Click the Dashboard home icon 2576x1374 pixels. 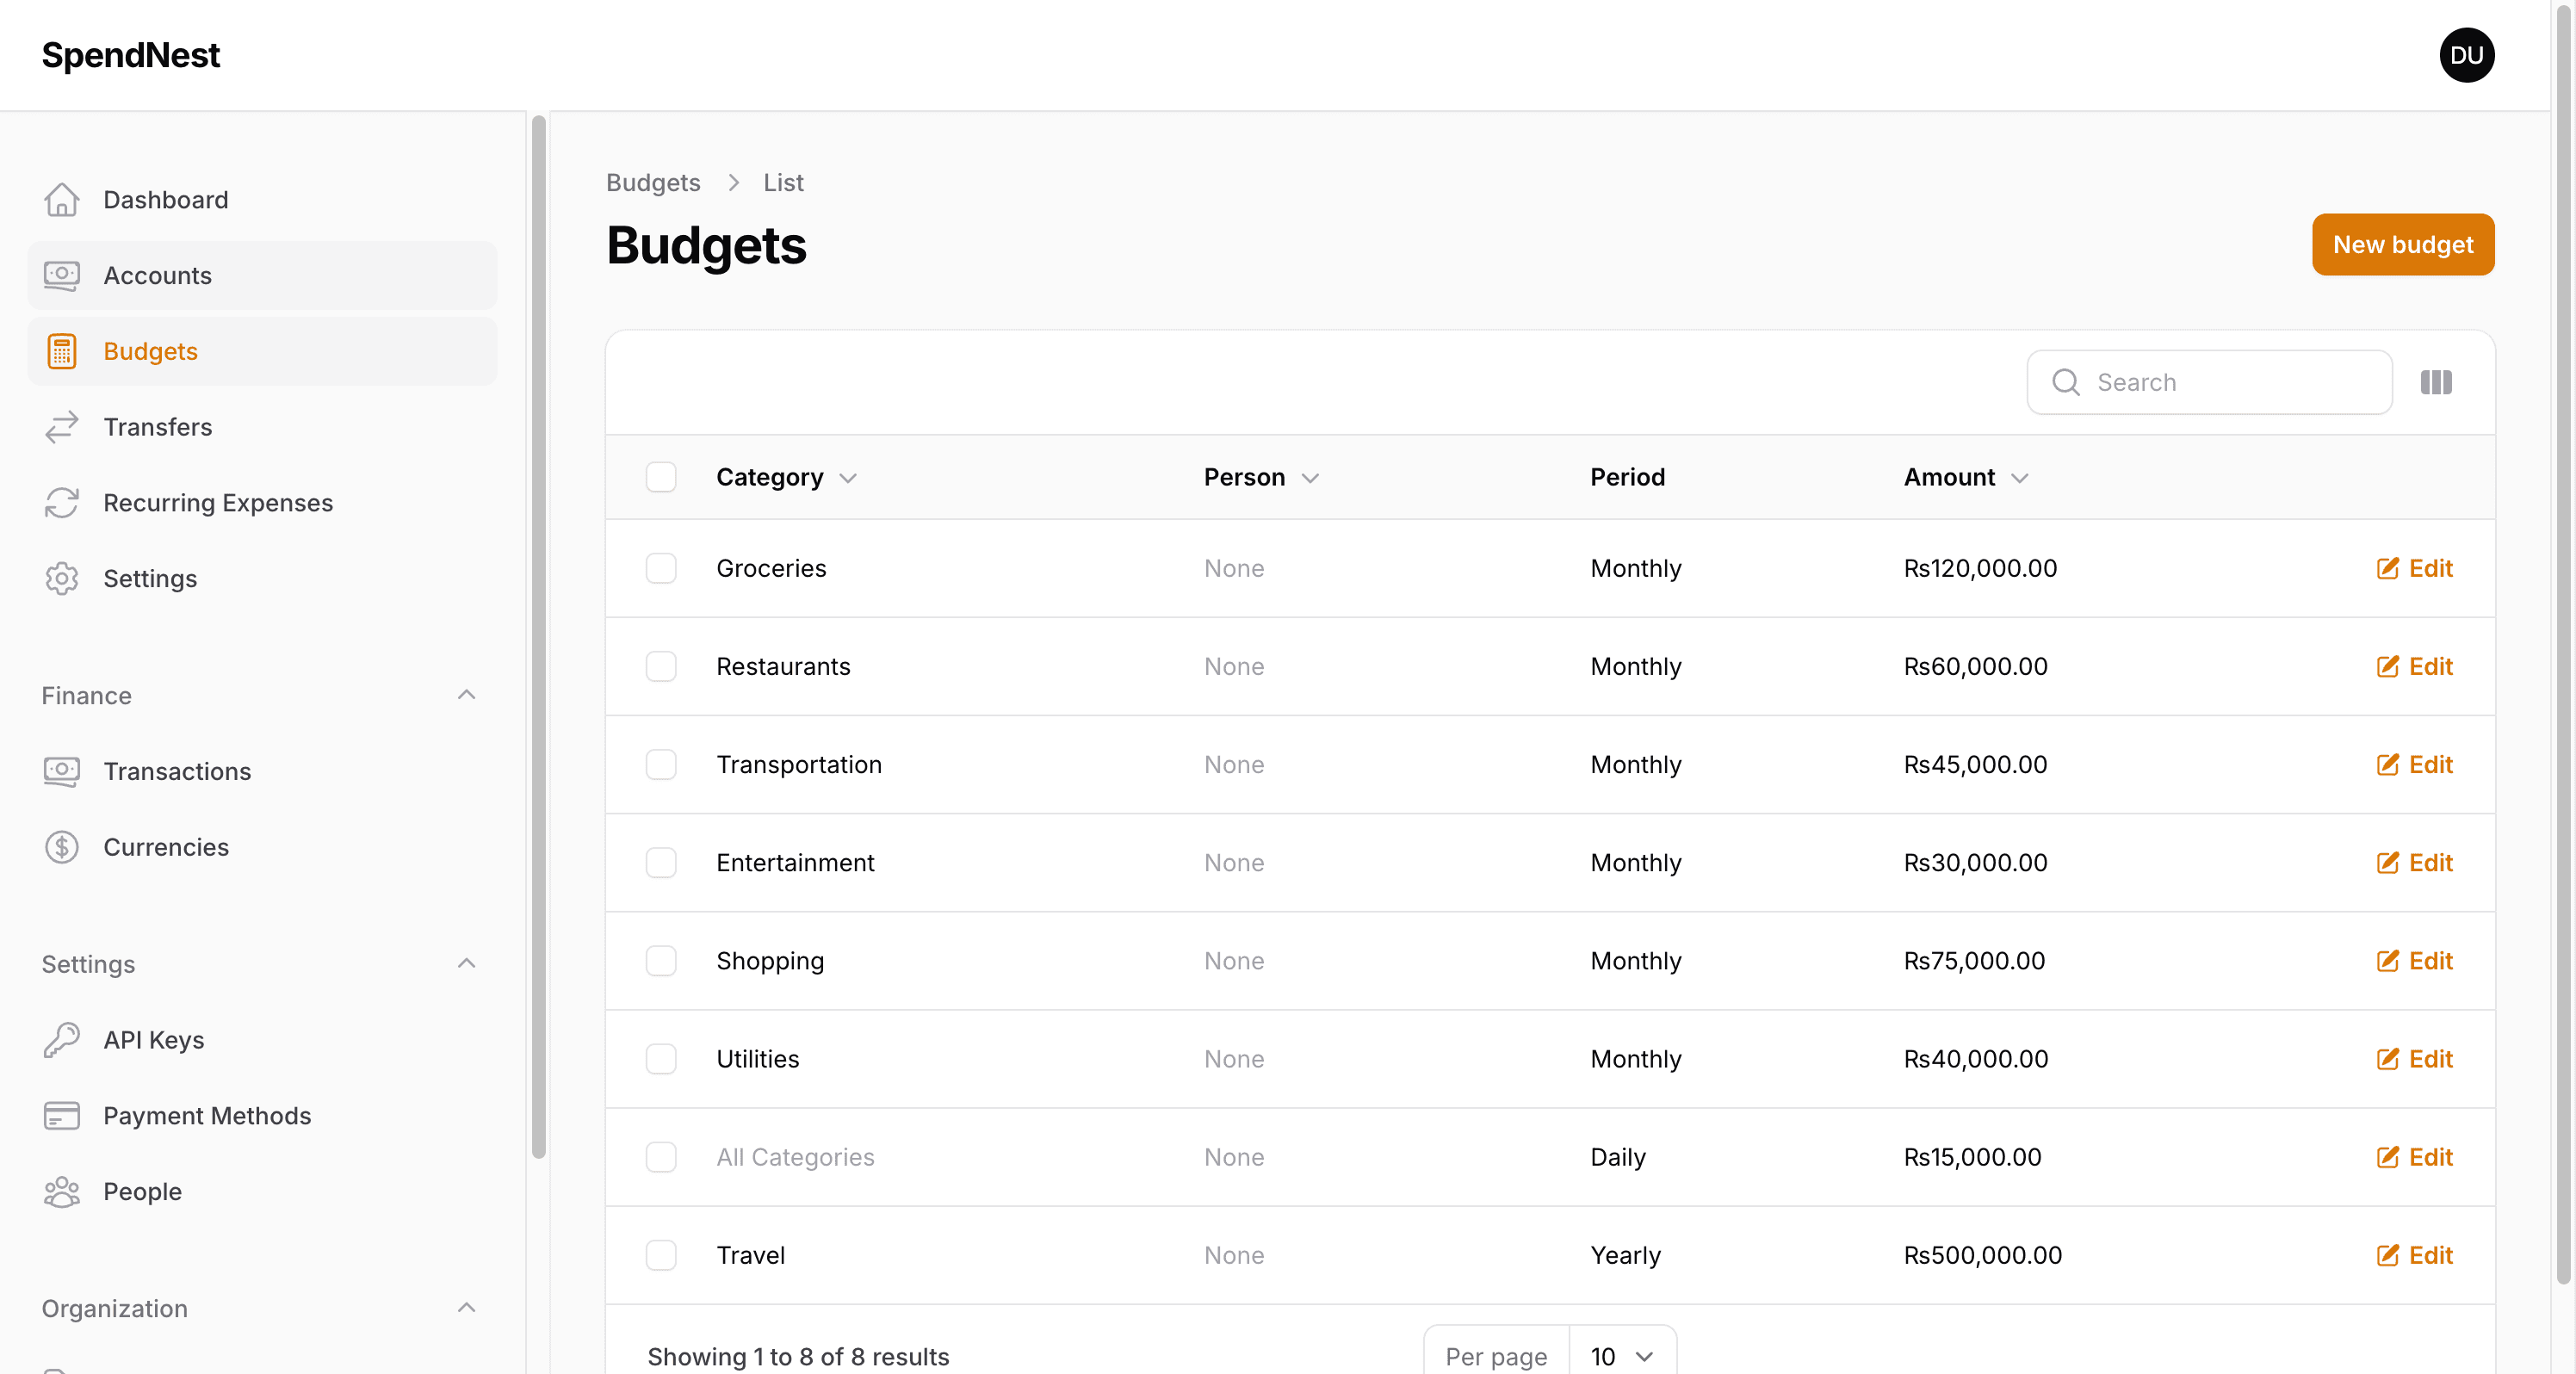[62, 200]
